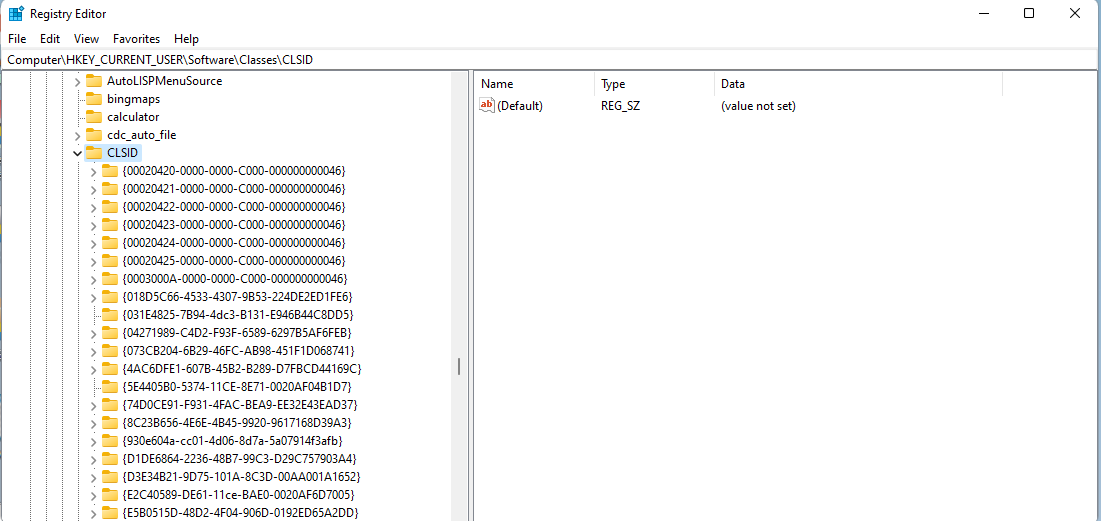Select key {00020423-0000-0000-C000-000000000046}
The height and width of the screenshot is (521, 1101).
point(234,225)
